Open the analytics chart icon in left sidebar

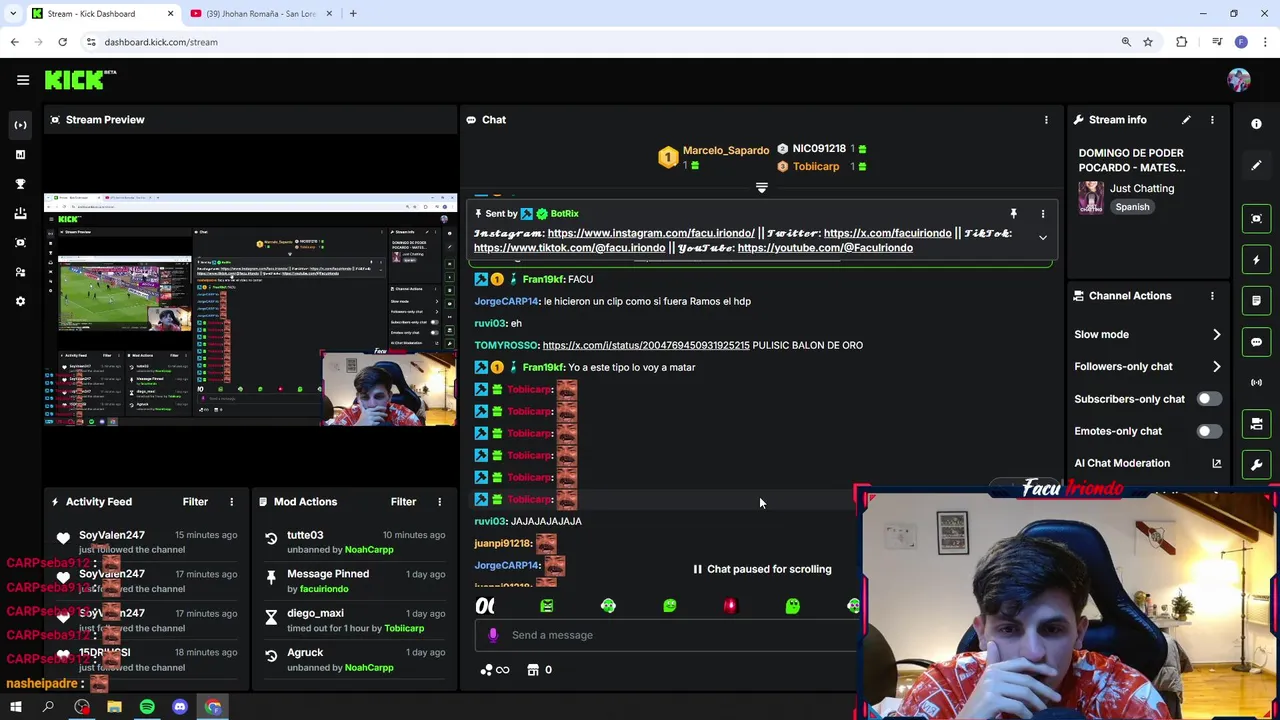click(x=20, y=154)
